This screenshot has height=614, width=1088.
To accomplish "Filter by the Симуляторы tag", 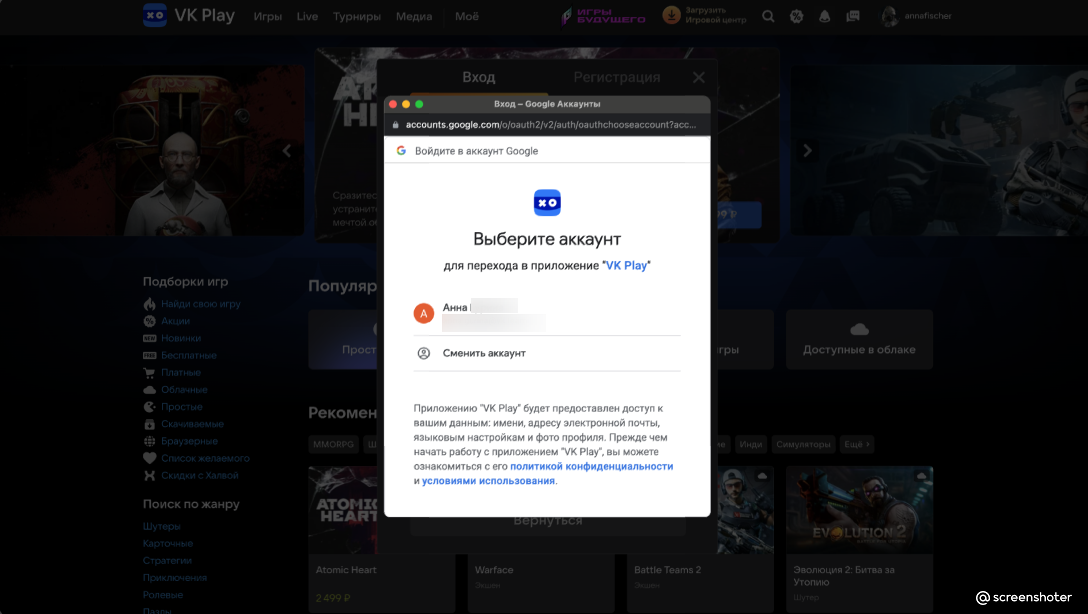I will [x=803, y=444].
